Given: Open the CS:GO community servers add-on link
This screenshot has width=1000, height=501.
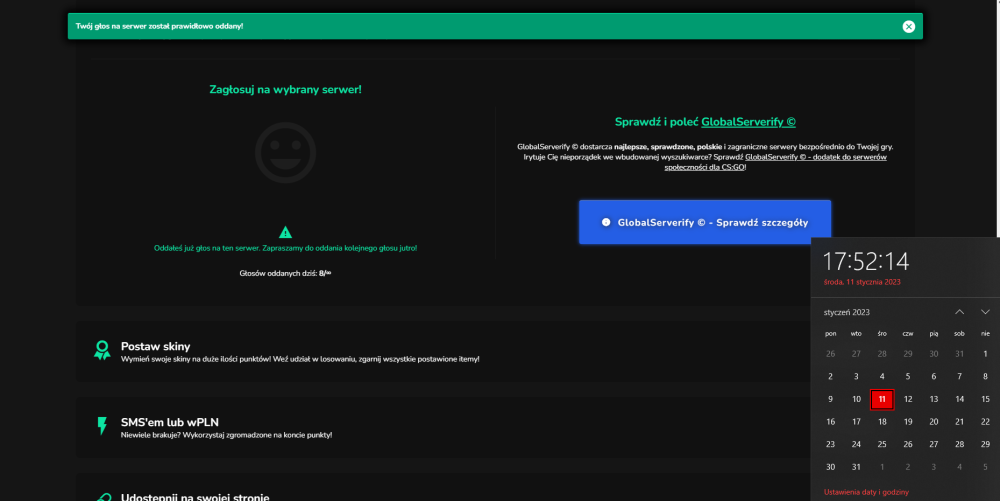Looking at the screenshot, I should coord(775,162).
